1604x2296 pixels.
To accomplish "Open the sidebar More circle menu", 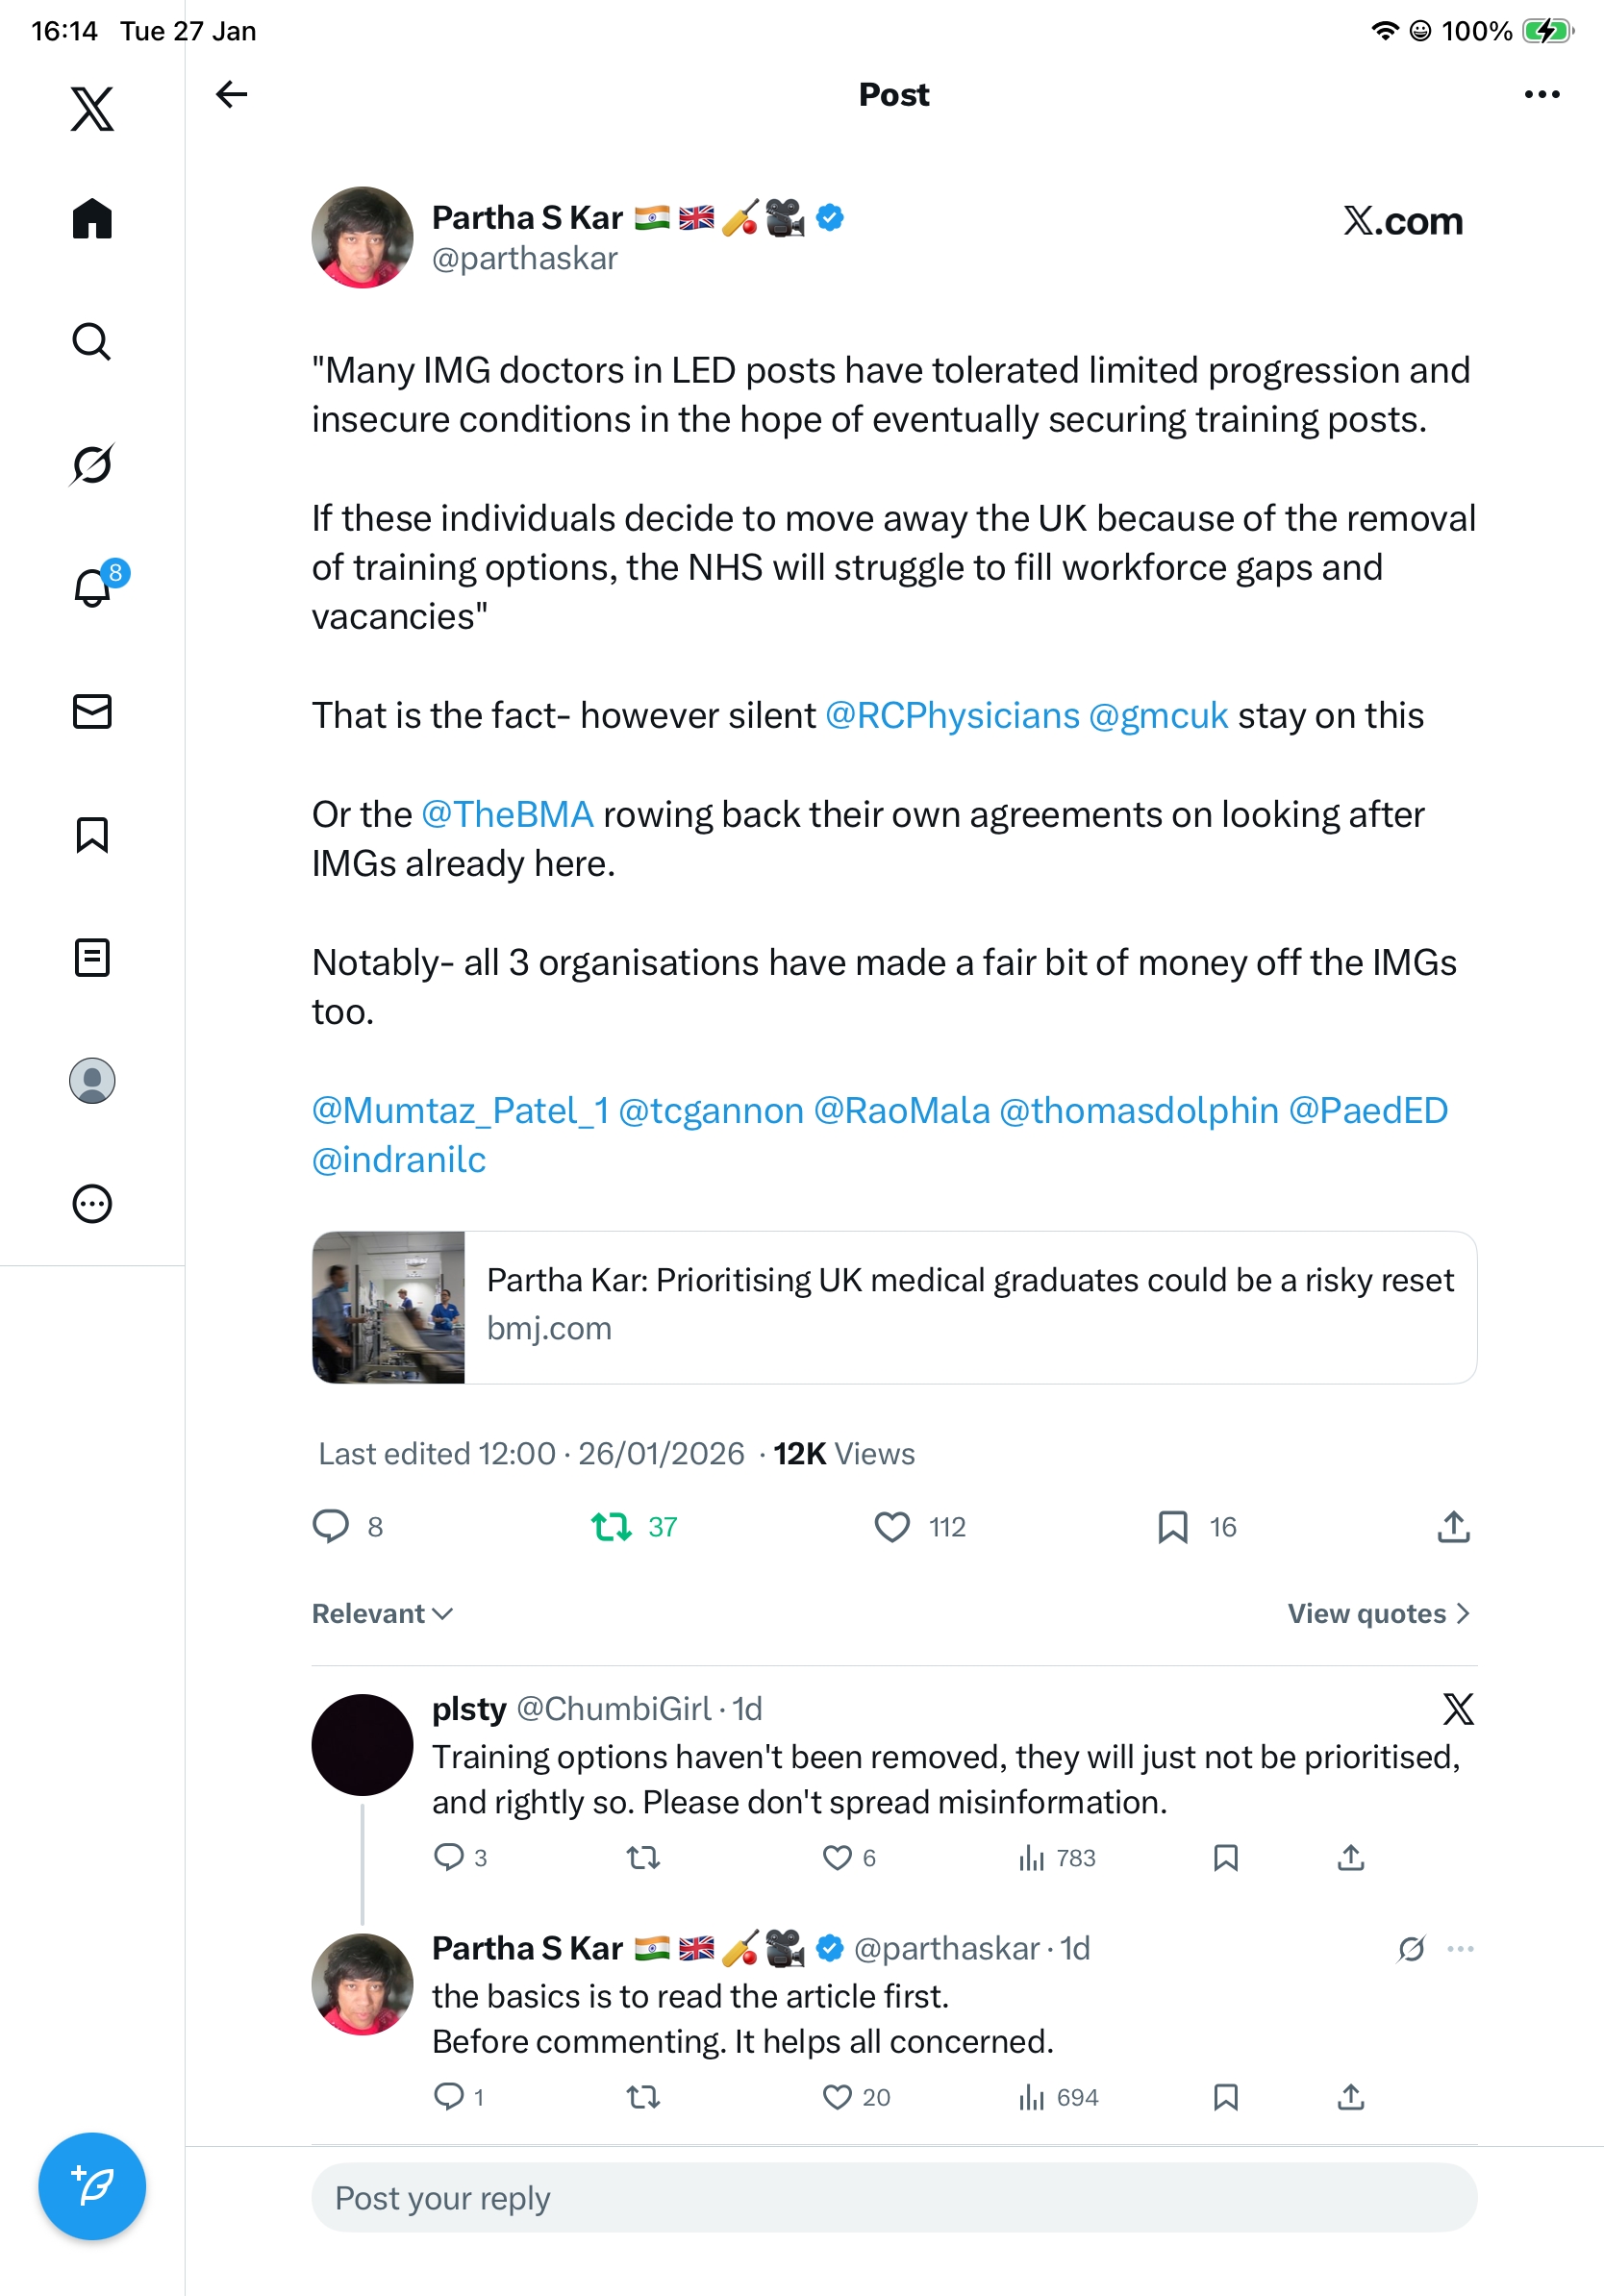I will (x=92, y=1204).
